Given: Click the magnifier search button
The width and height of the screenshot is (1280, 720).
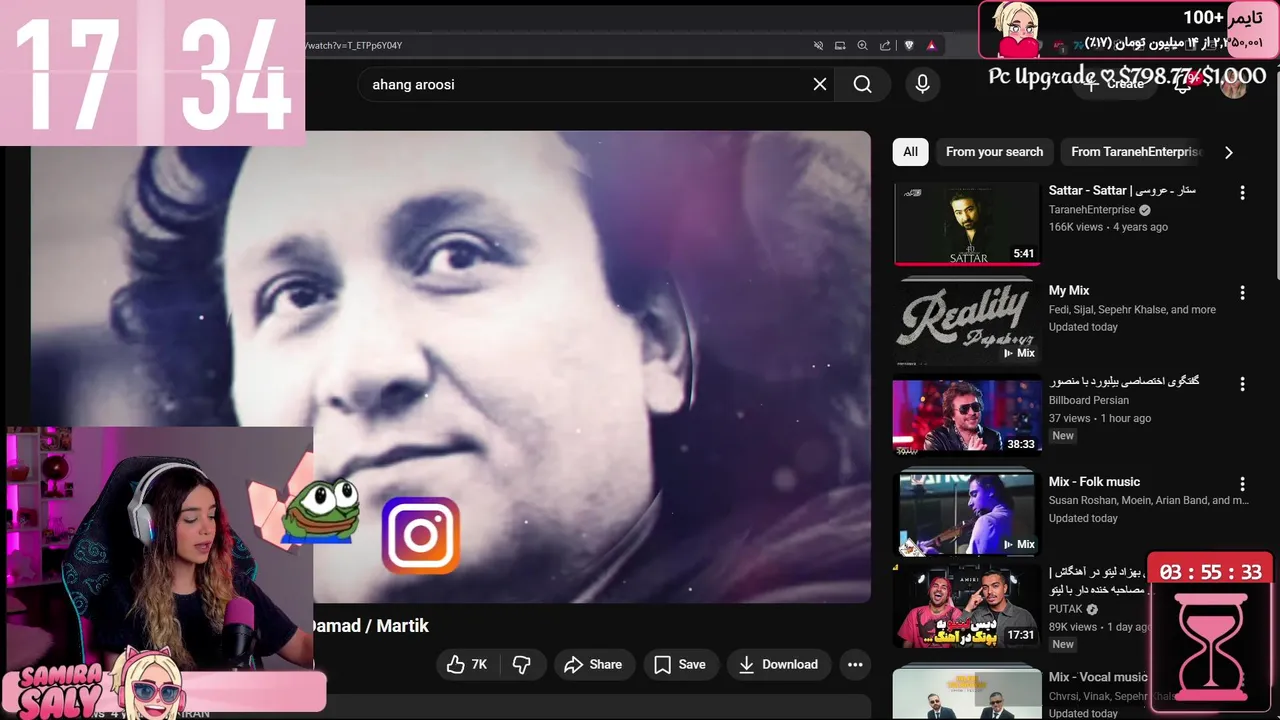Looking at the screenshot, I should tap(862, 84).
